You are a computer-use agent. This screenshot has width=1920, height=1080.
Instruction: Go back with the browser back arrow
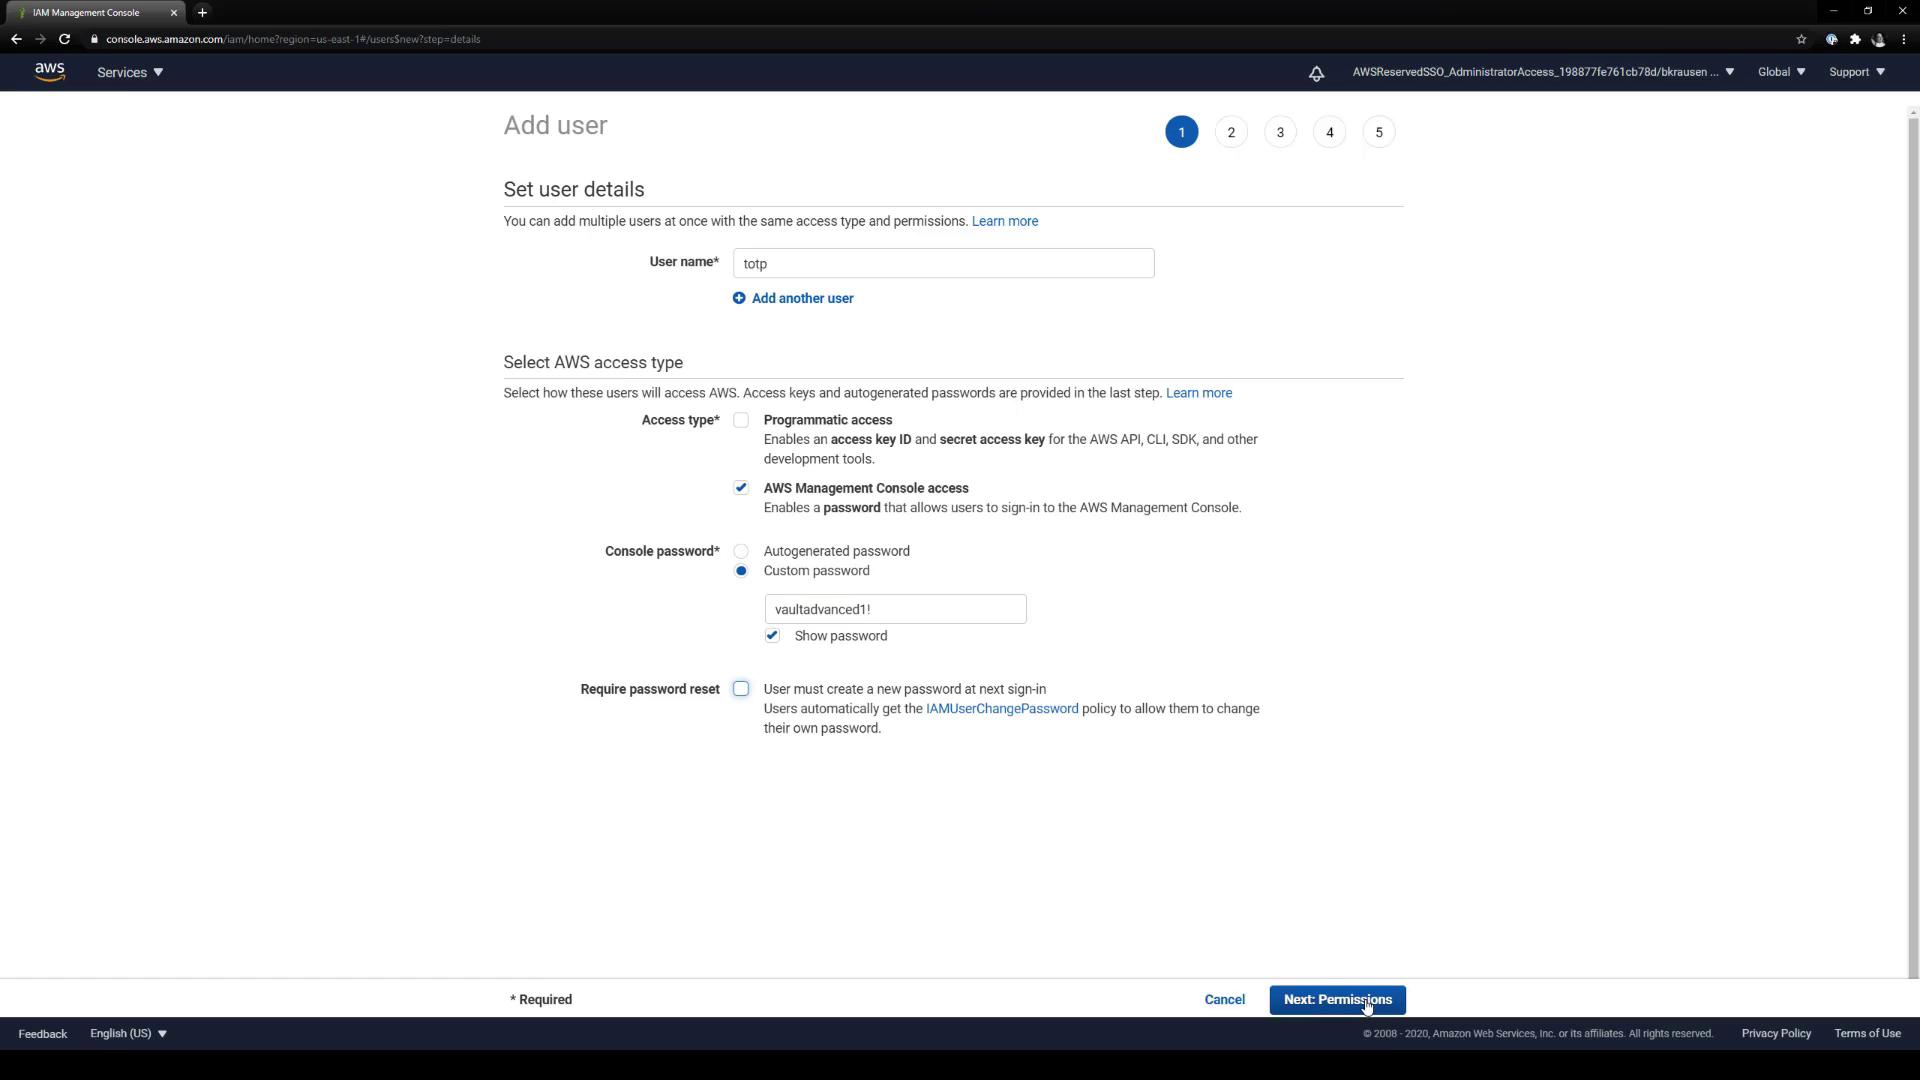tap(16, 39)
